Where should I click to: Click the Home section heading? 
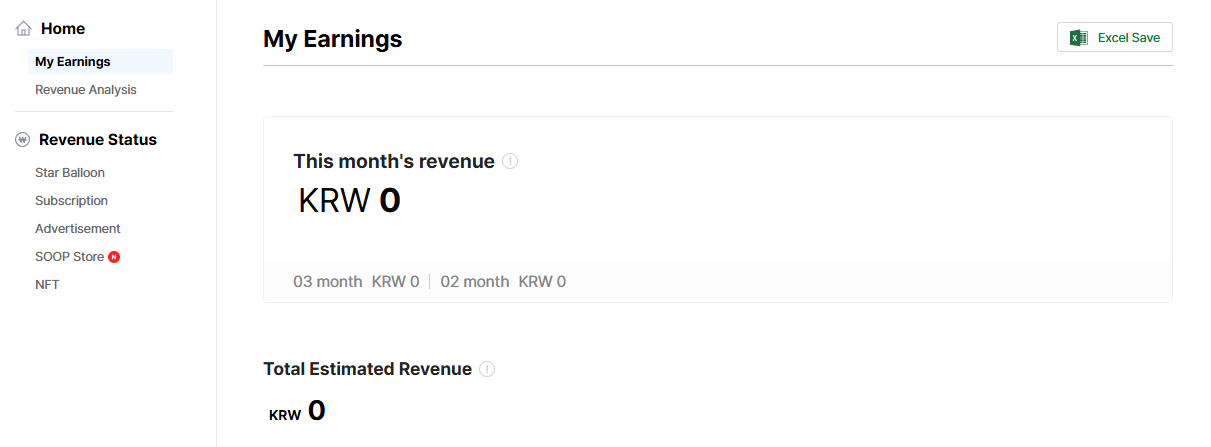(63, 29)
